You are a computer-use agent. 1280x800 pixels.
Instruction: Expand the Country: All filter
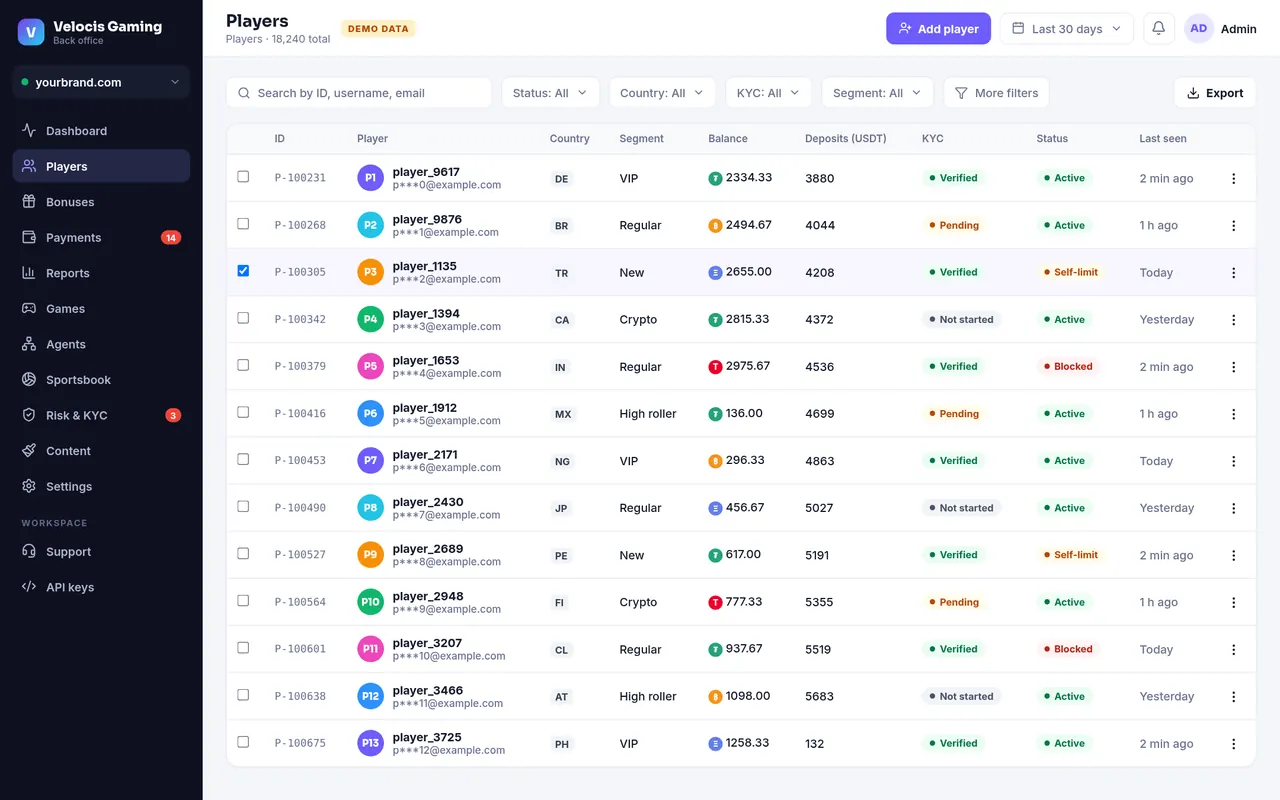[x=662, y=93]
